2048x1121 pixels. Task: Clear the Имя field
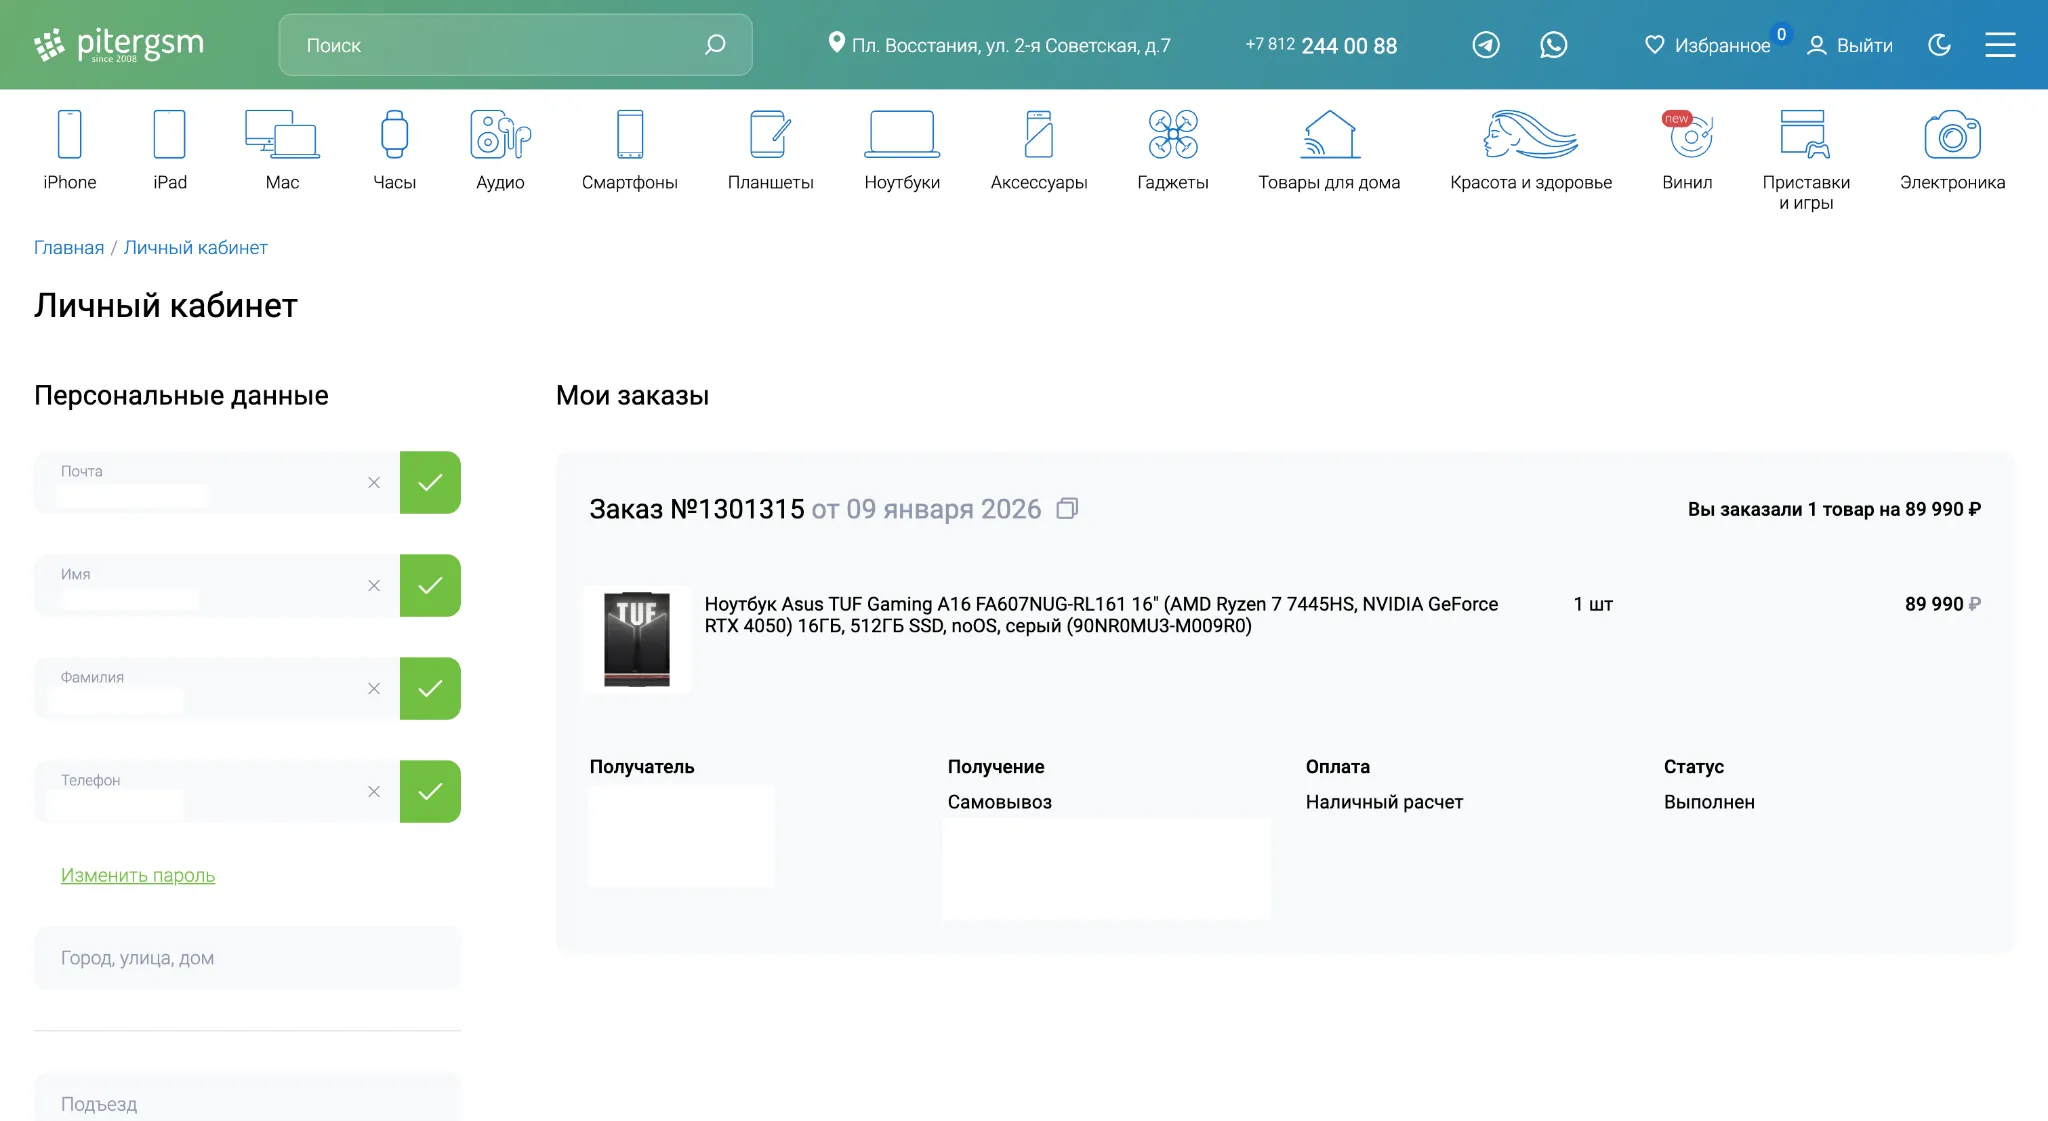point(374,586)
